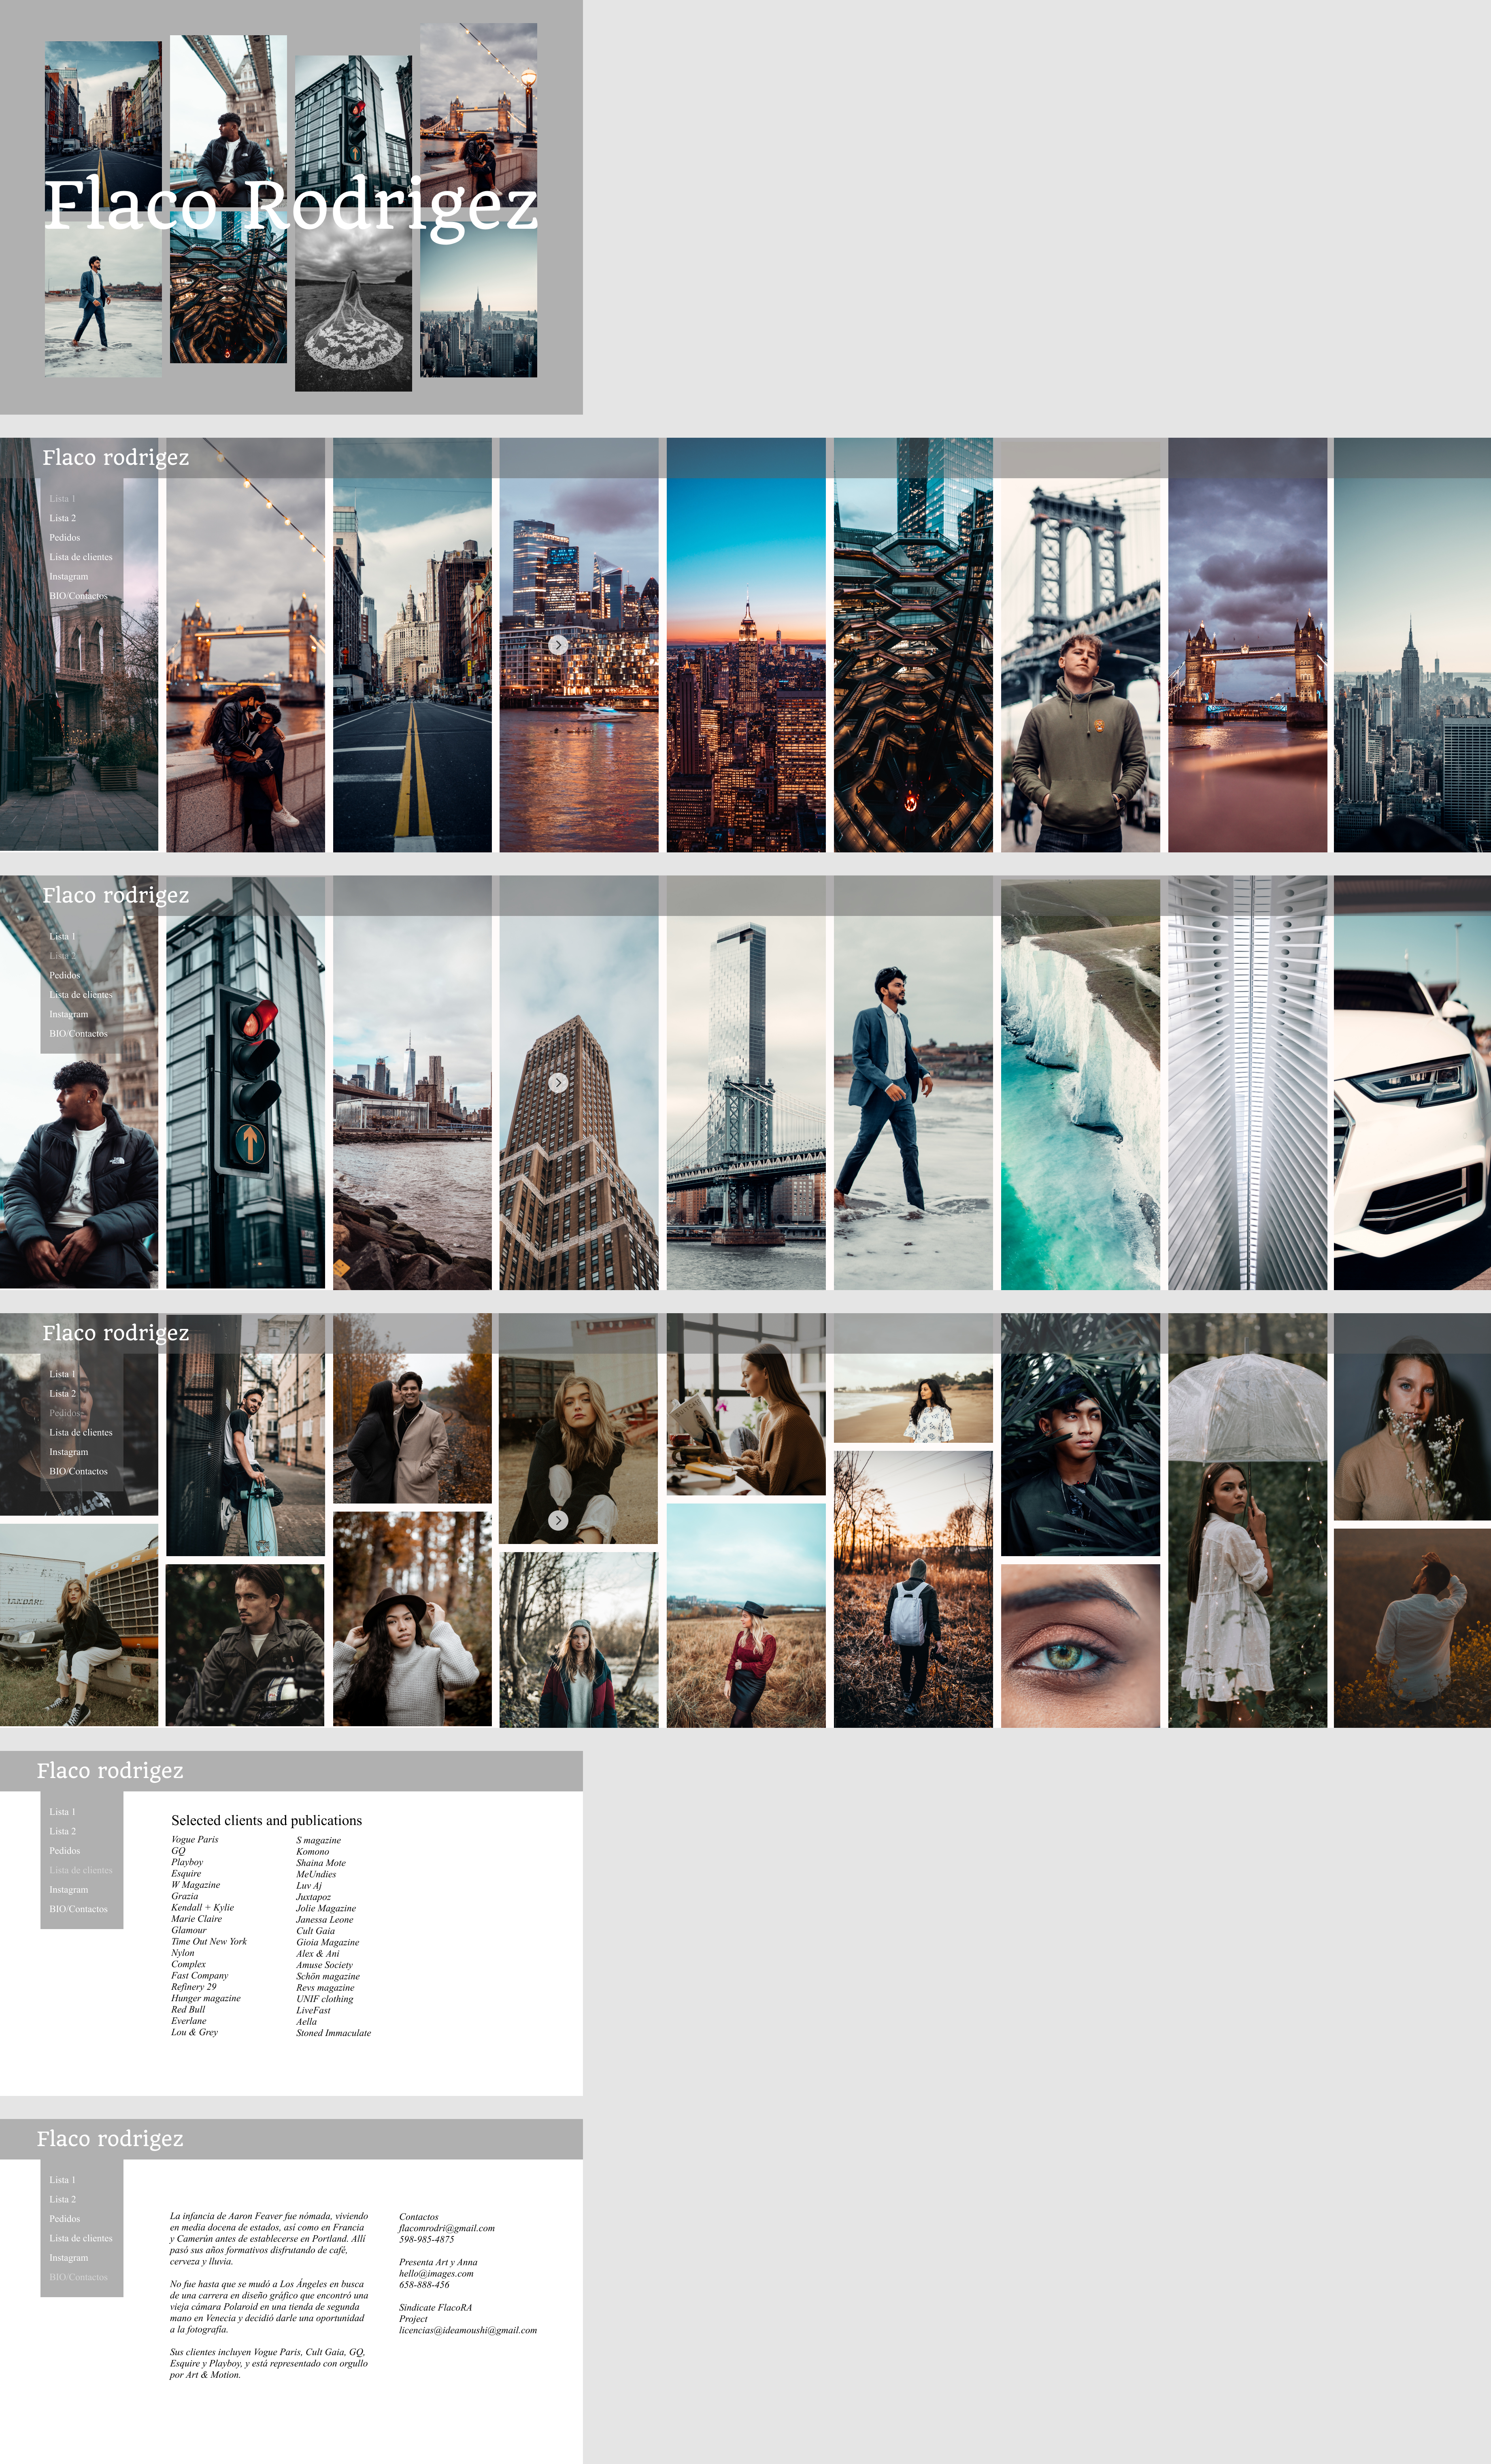Image resolution: width=1491 pixels, height=2464 pixels.
Task: Click Red Bull in the clients list
Action: click(x=188, y=2010)
